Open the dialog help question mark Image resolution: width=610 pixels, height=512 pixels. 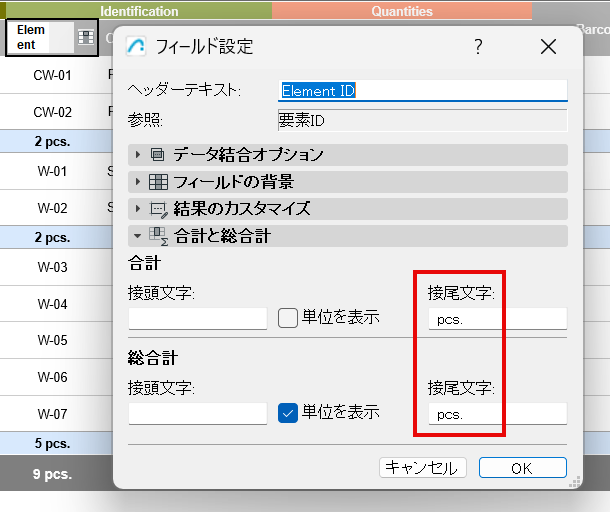(x=478, y=47)
